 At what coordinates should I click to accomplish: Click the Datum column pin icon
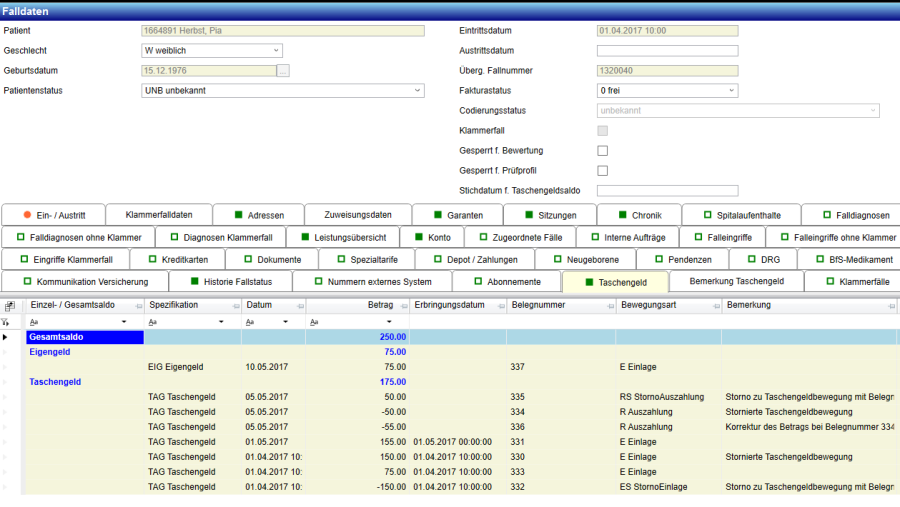pos(298,305)
